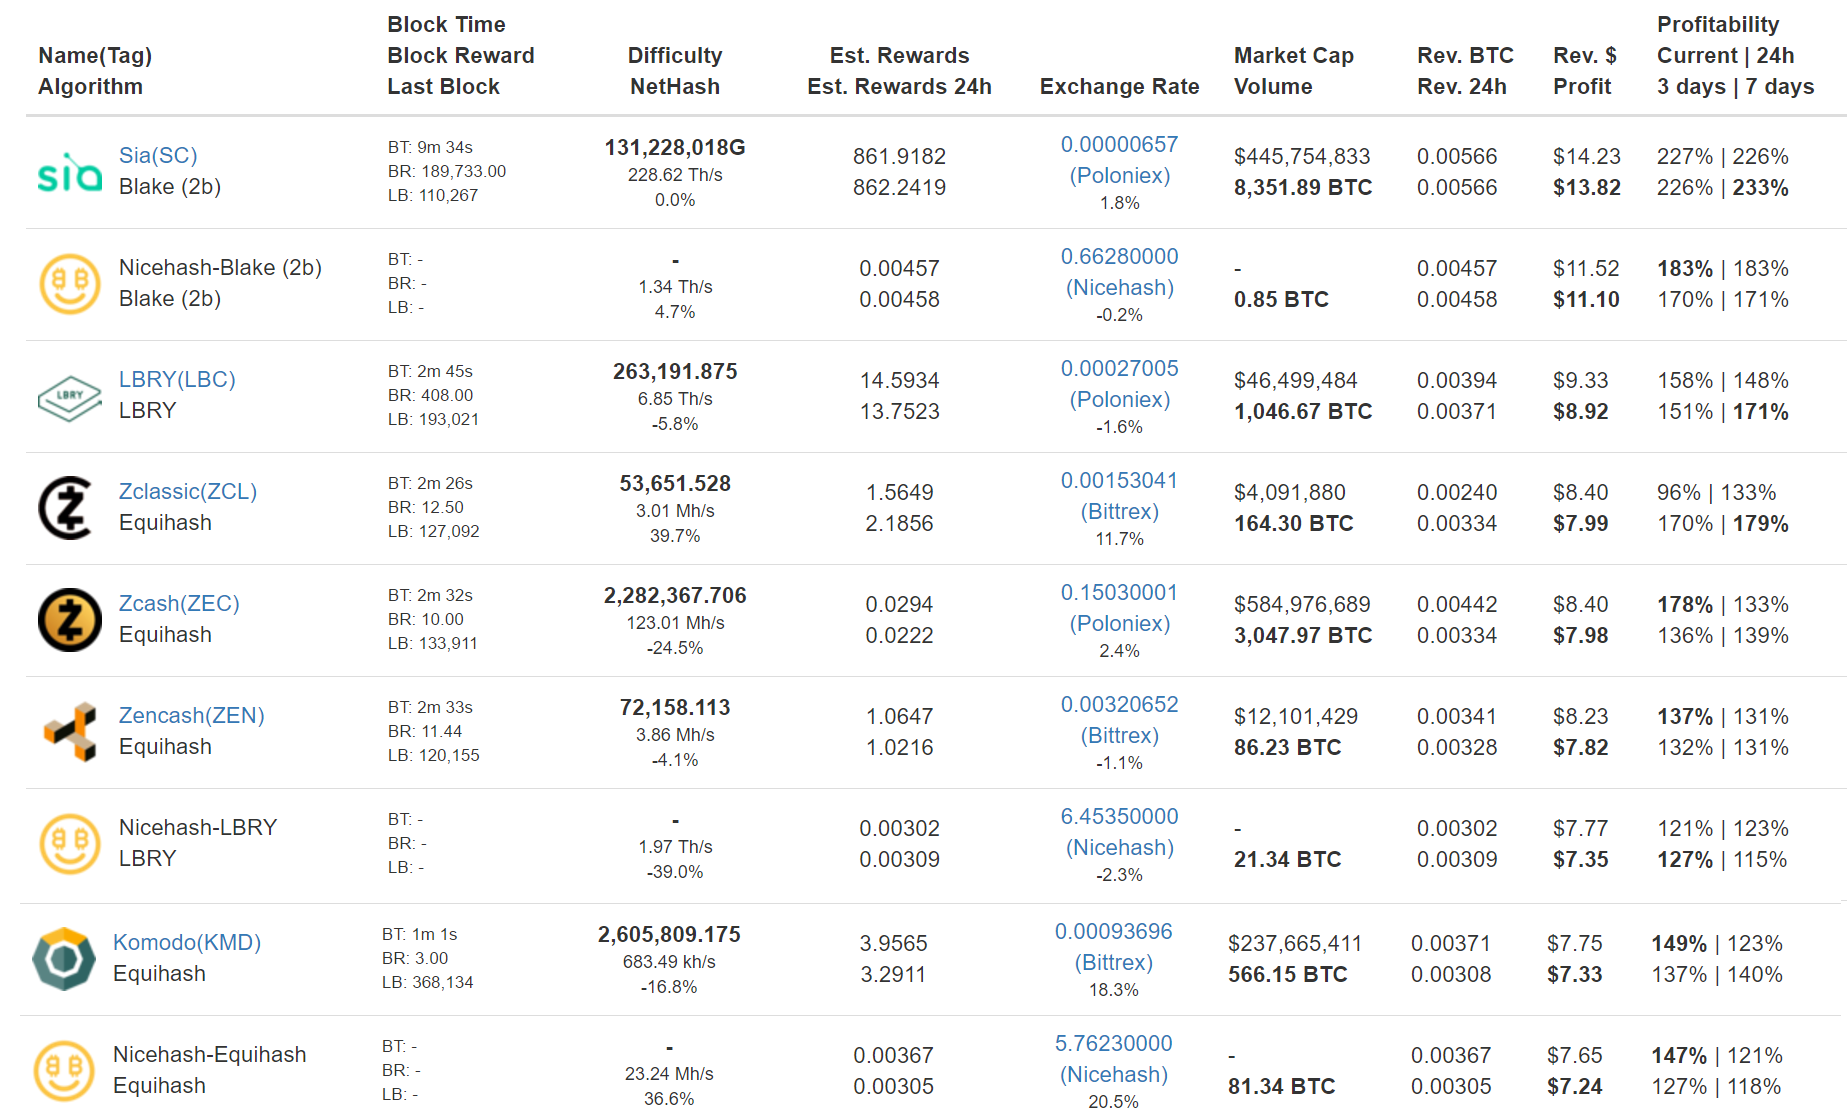Click the Profitability column header

(x=1717, y=25)
